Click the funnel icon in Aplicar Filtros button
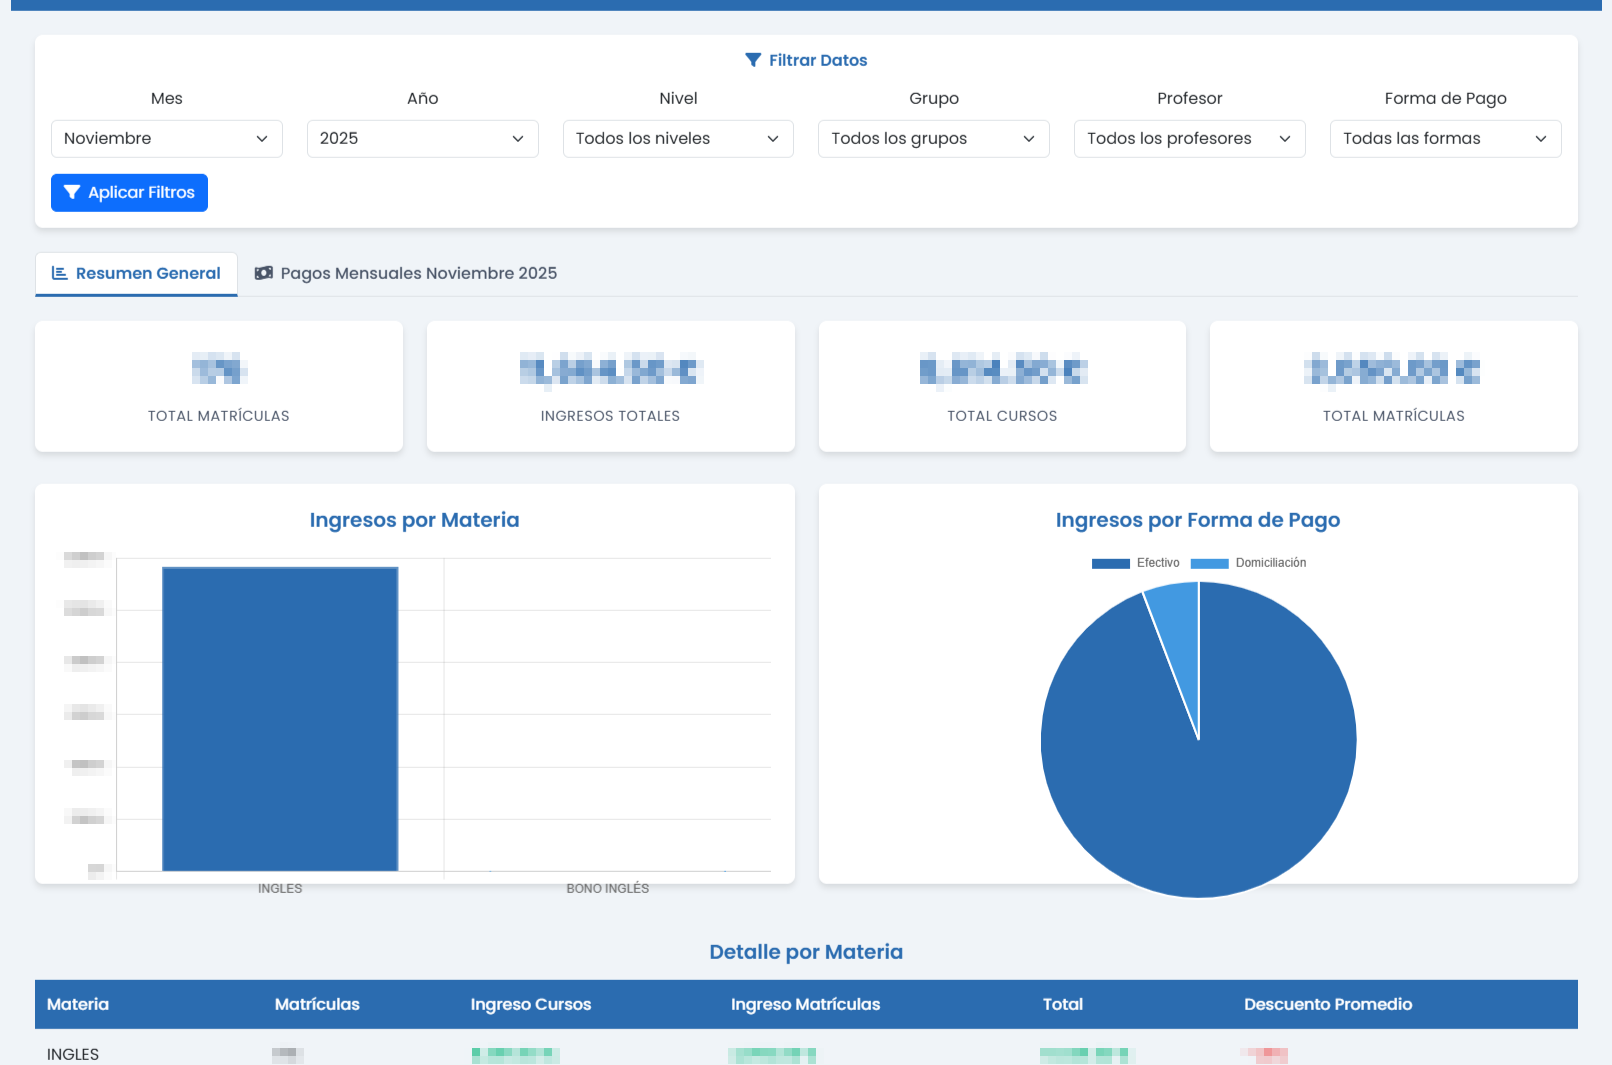The image size is (1612, 1065). (72, 193)
